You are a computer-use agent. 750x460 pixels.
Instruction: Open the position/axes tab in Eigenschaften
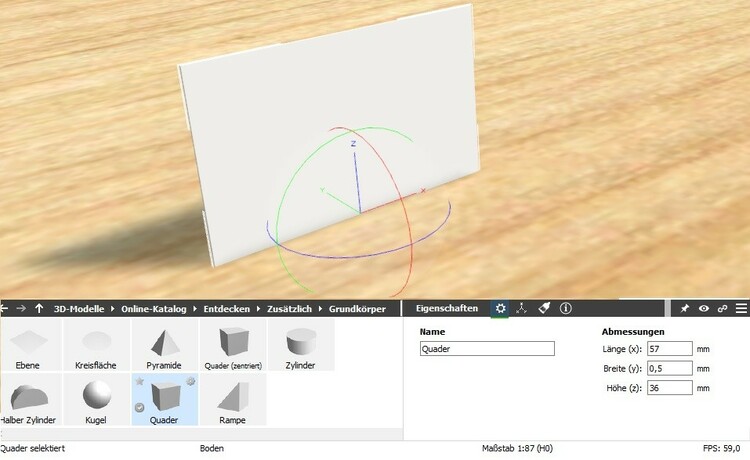(x=521, y=308)
